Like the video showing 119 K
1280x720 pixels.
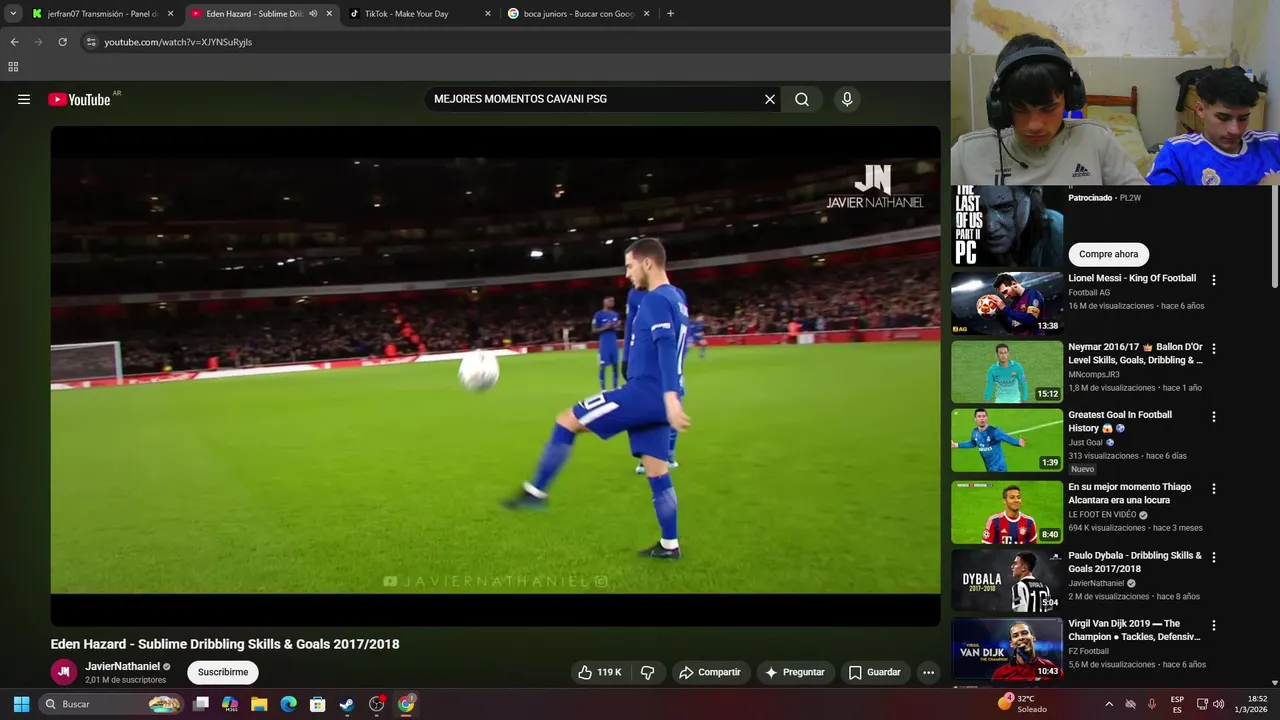[599, 672]
